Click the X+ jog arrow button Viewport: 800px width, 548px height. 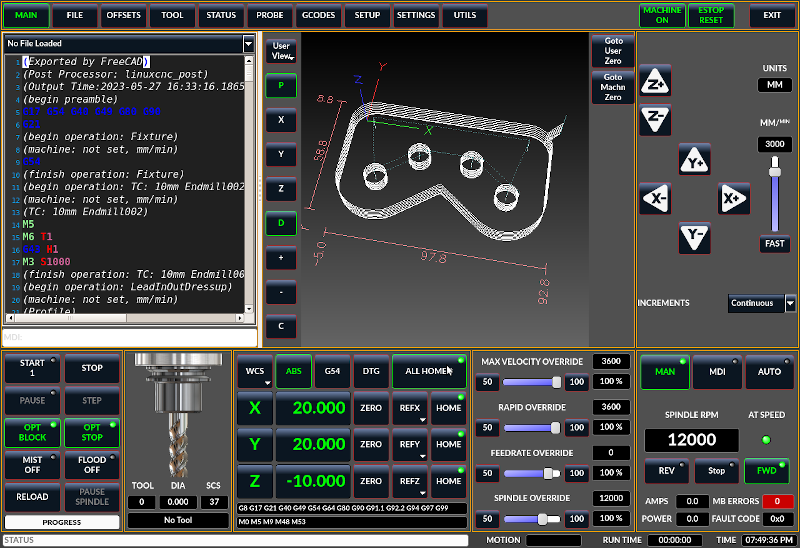coord(734,199)
